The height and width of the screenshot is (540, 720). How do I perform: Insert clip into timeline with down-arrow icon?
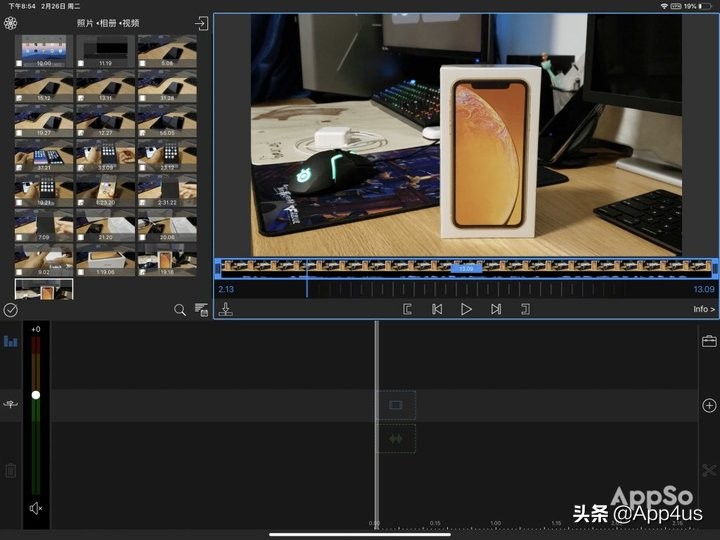pos(225,309)
